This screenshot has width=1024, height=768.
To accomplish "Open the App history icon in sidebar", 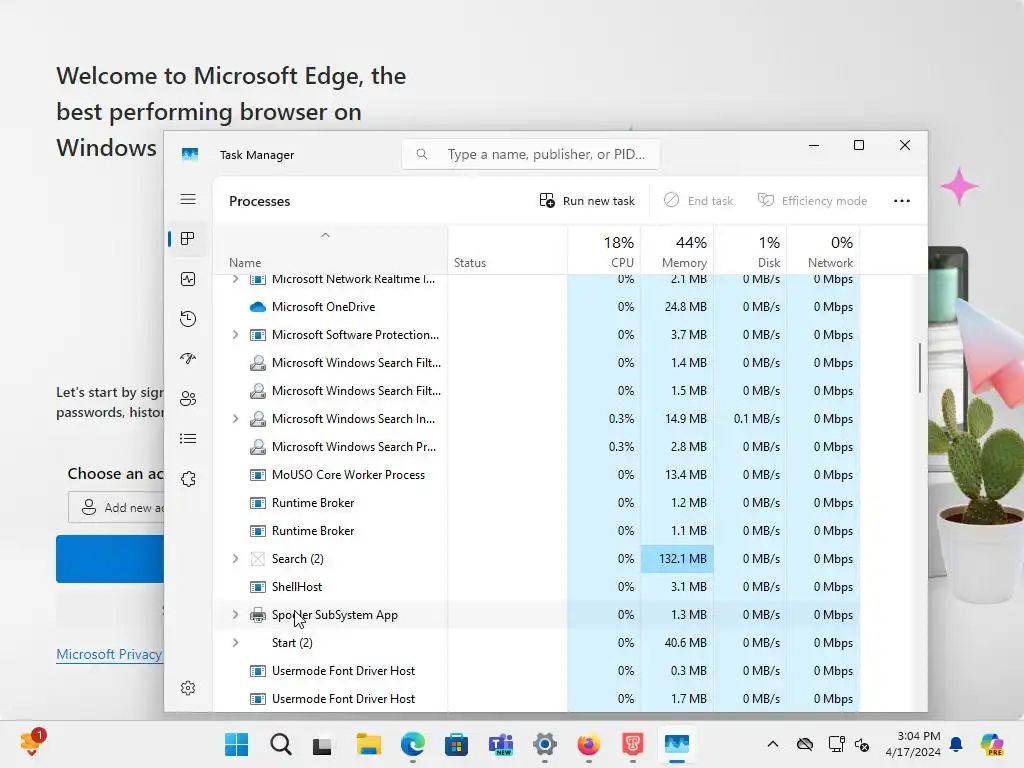I will [x=188, y=319].
